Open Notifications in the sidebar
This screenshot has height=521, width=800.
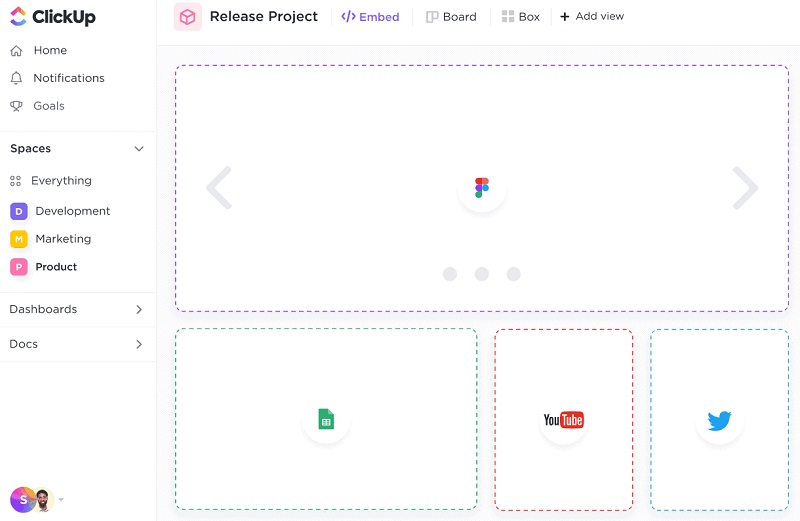58,78
